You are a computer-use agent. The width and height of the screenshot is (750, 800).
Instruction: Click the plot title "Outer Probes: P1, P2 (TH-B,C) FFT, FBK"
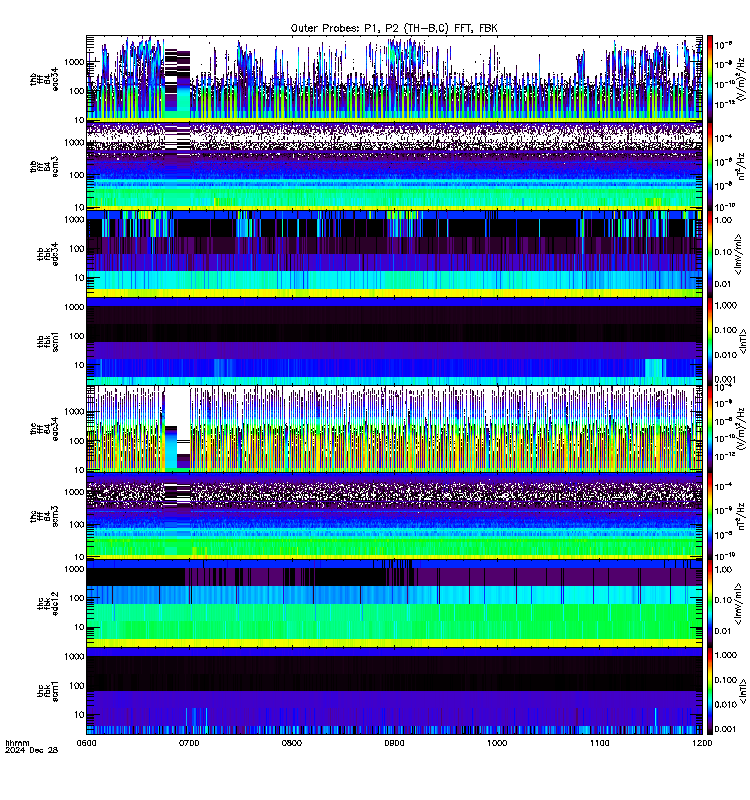pyautogui.click(x=394, y=28)
